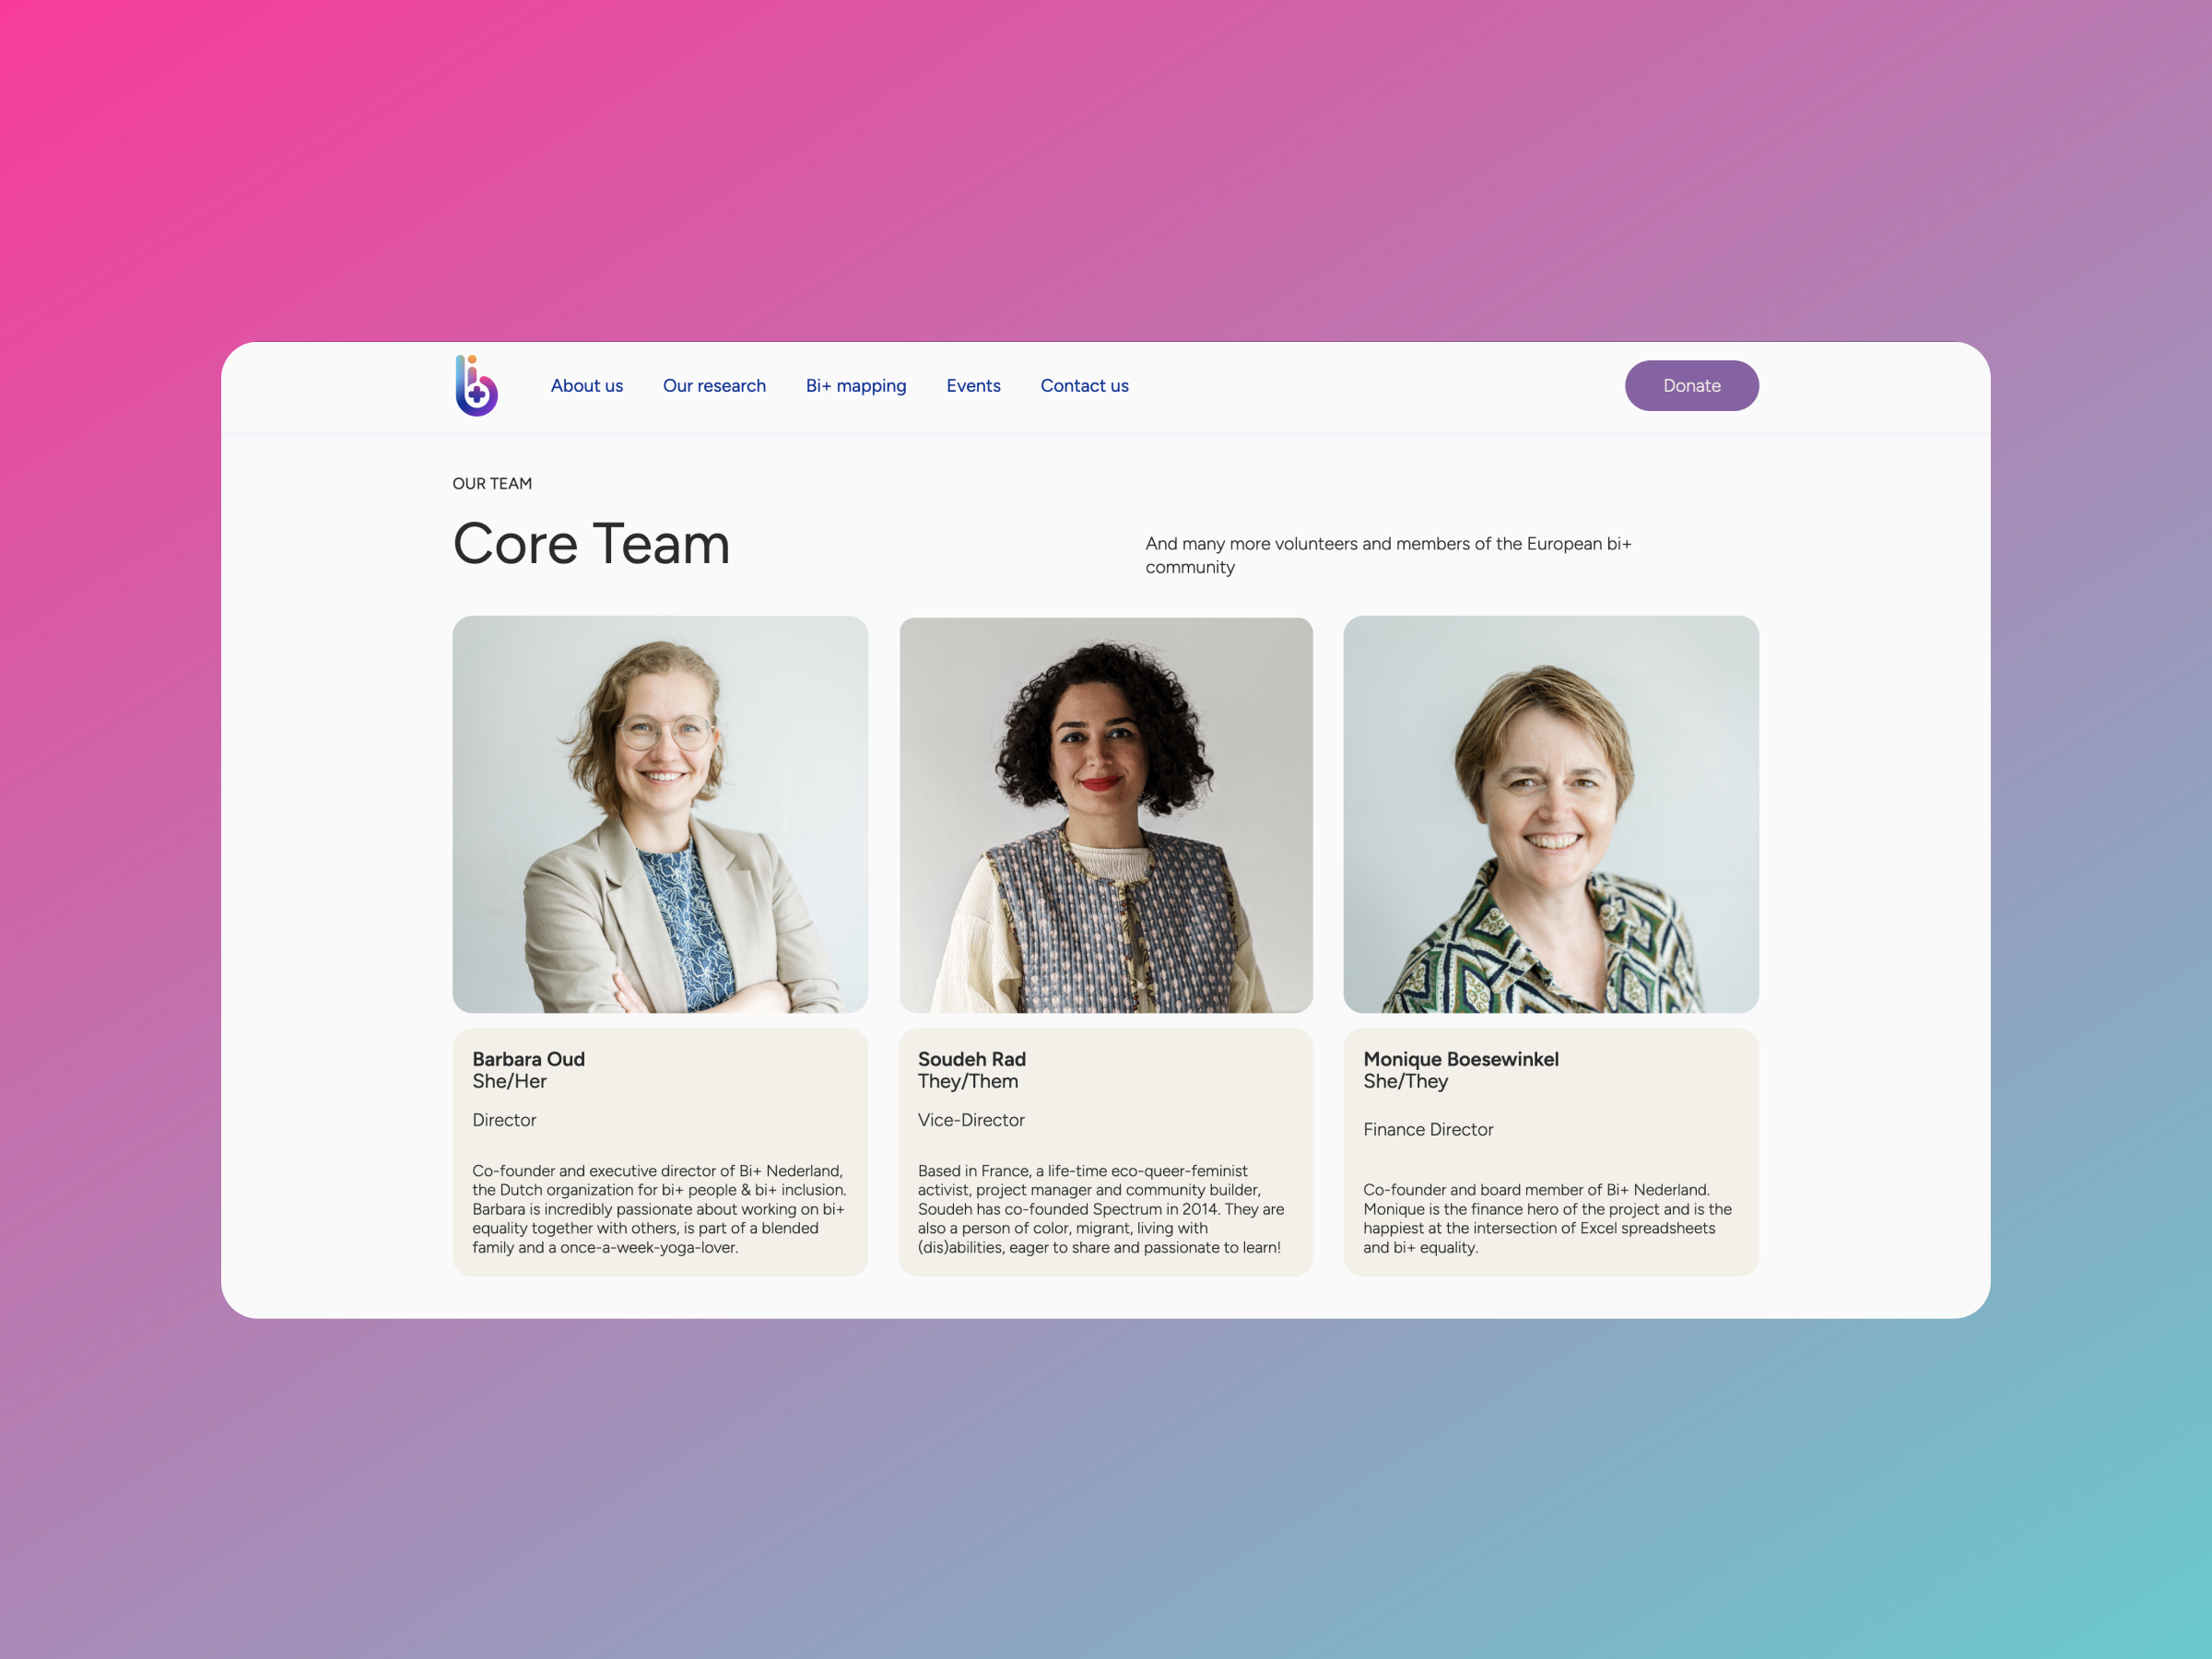Open the Contact us page
Image resolution: width=2212 pixels, height=1659 pixels.
1083,385
